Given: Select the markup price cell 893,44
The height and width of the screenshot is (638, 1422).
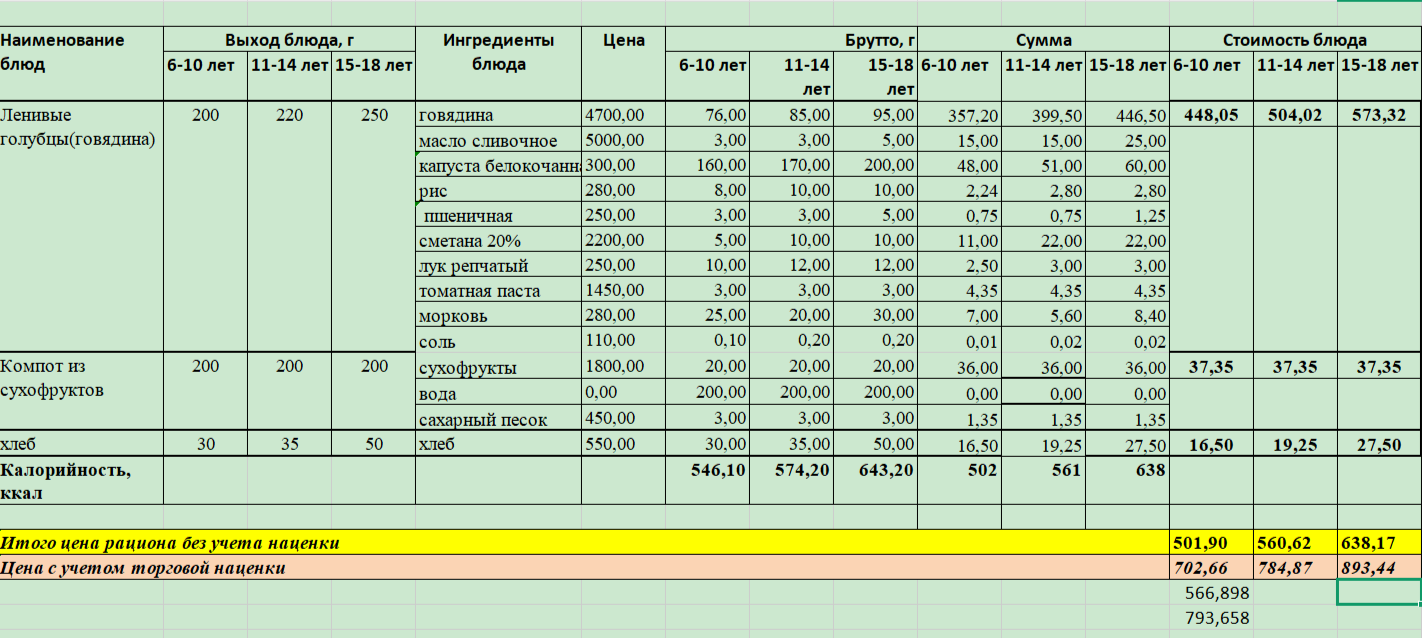Looking at the screenshot, I should click(1378, 568).
